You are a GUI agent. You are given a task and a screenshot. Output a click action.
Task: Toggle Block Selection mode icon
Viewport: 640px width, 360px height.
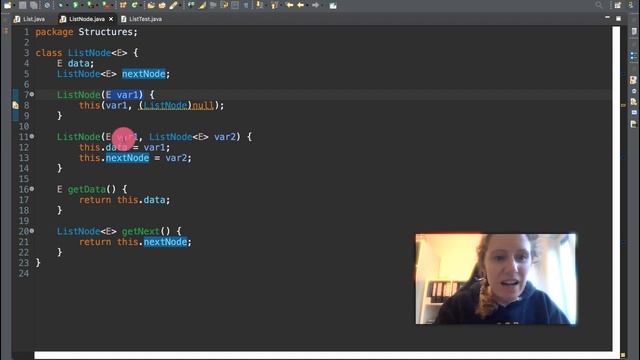pyautogui.click(x=235, y=5)
